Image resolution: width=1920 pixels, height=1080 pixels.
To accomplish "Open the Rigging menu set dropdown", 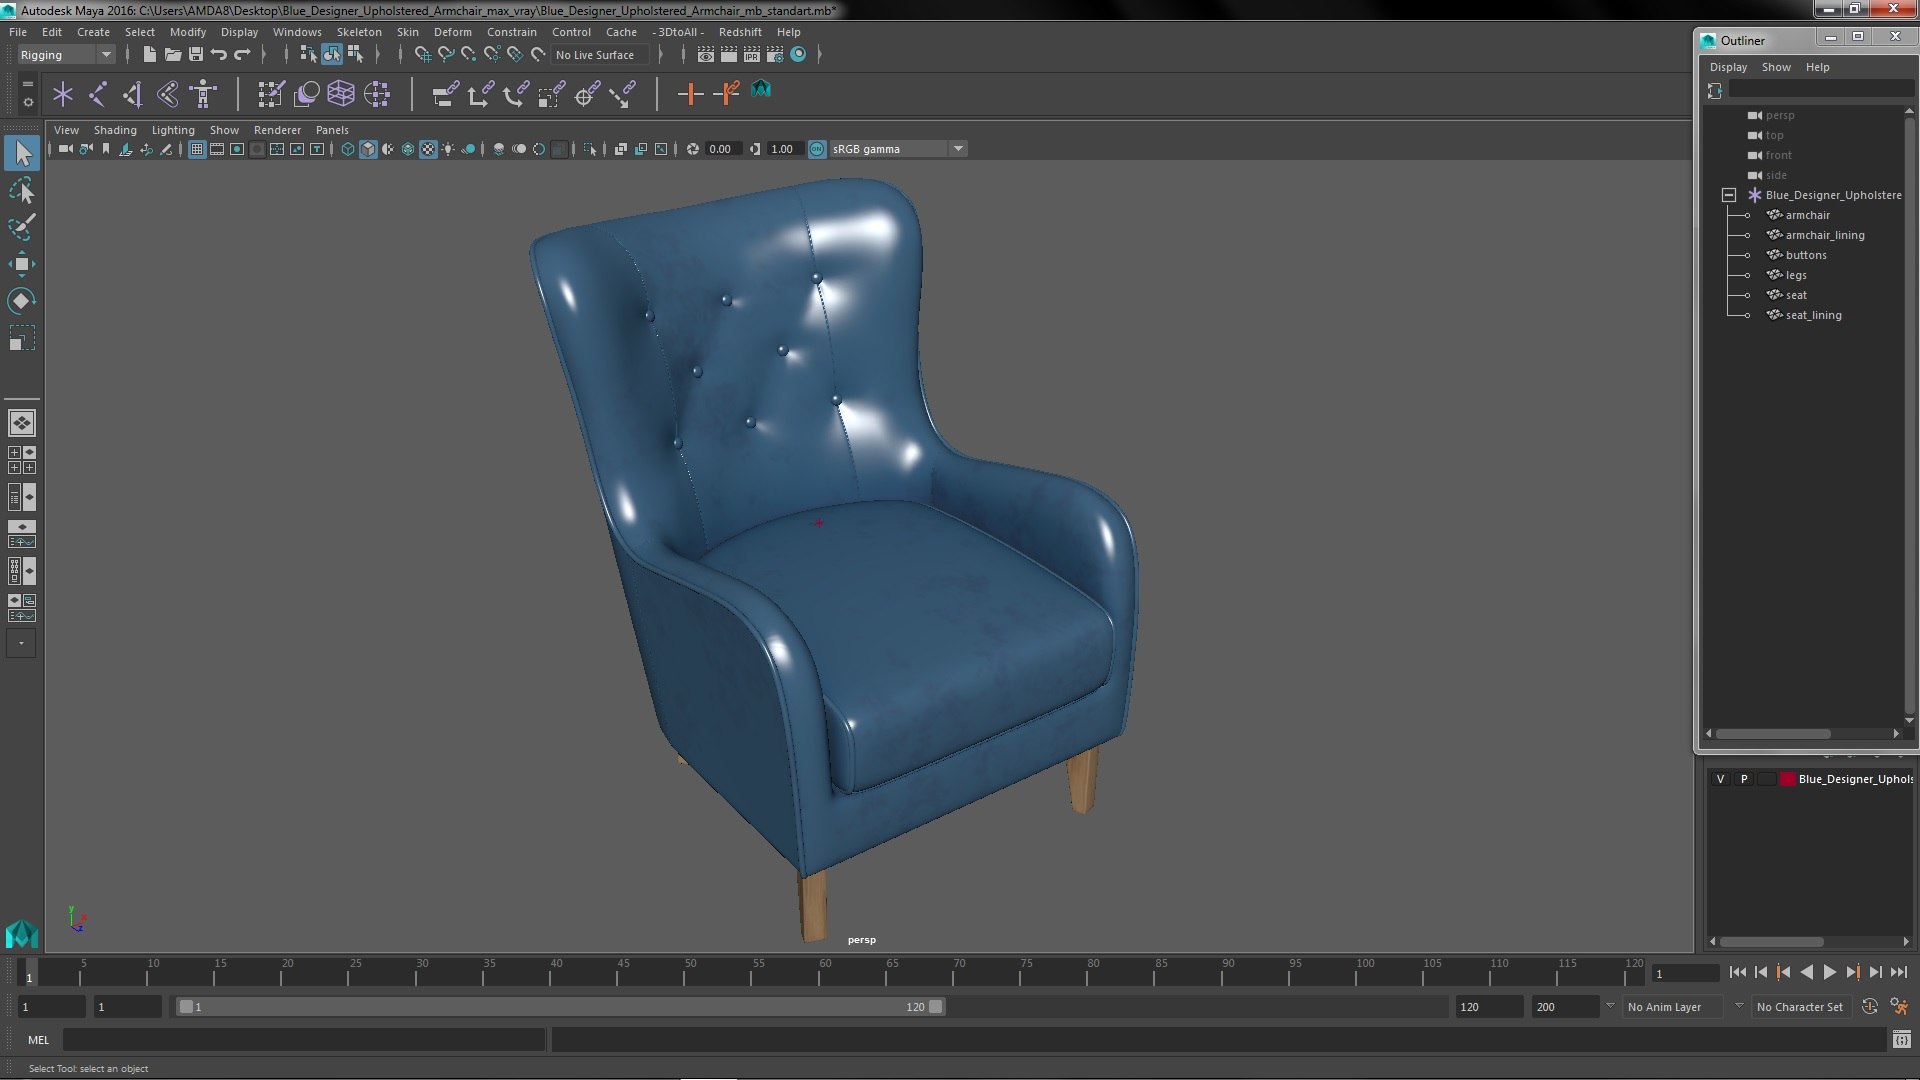I will [x=66, y=55].
